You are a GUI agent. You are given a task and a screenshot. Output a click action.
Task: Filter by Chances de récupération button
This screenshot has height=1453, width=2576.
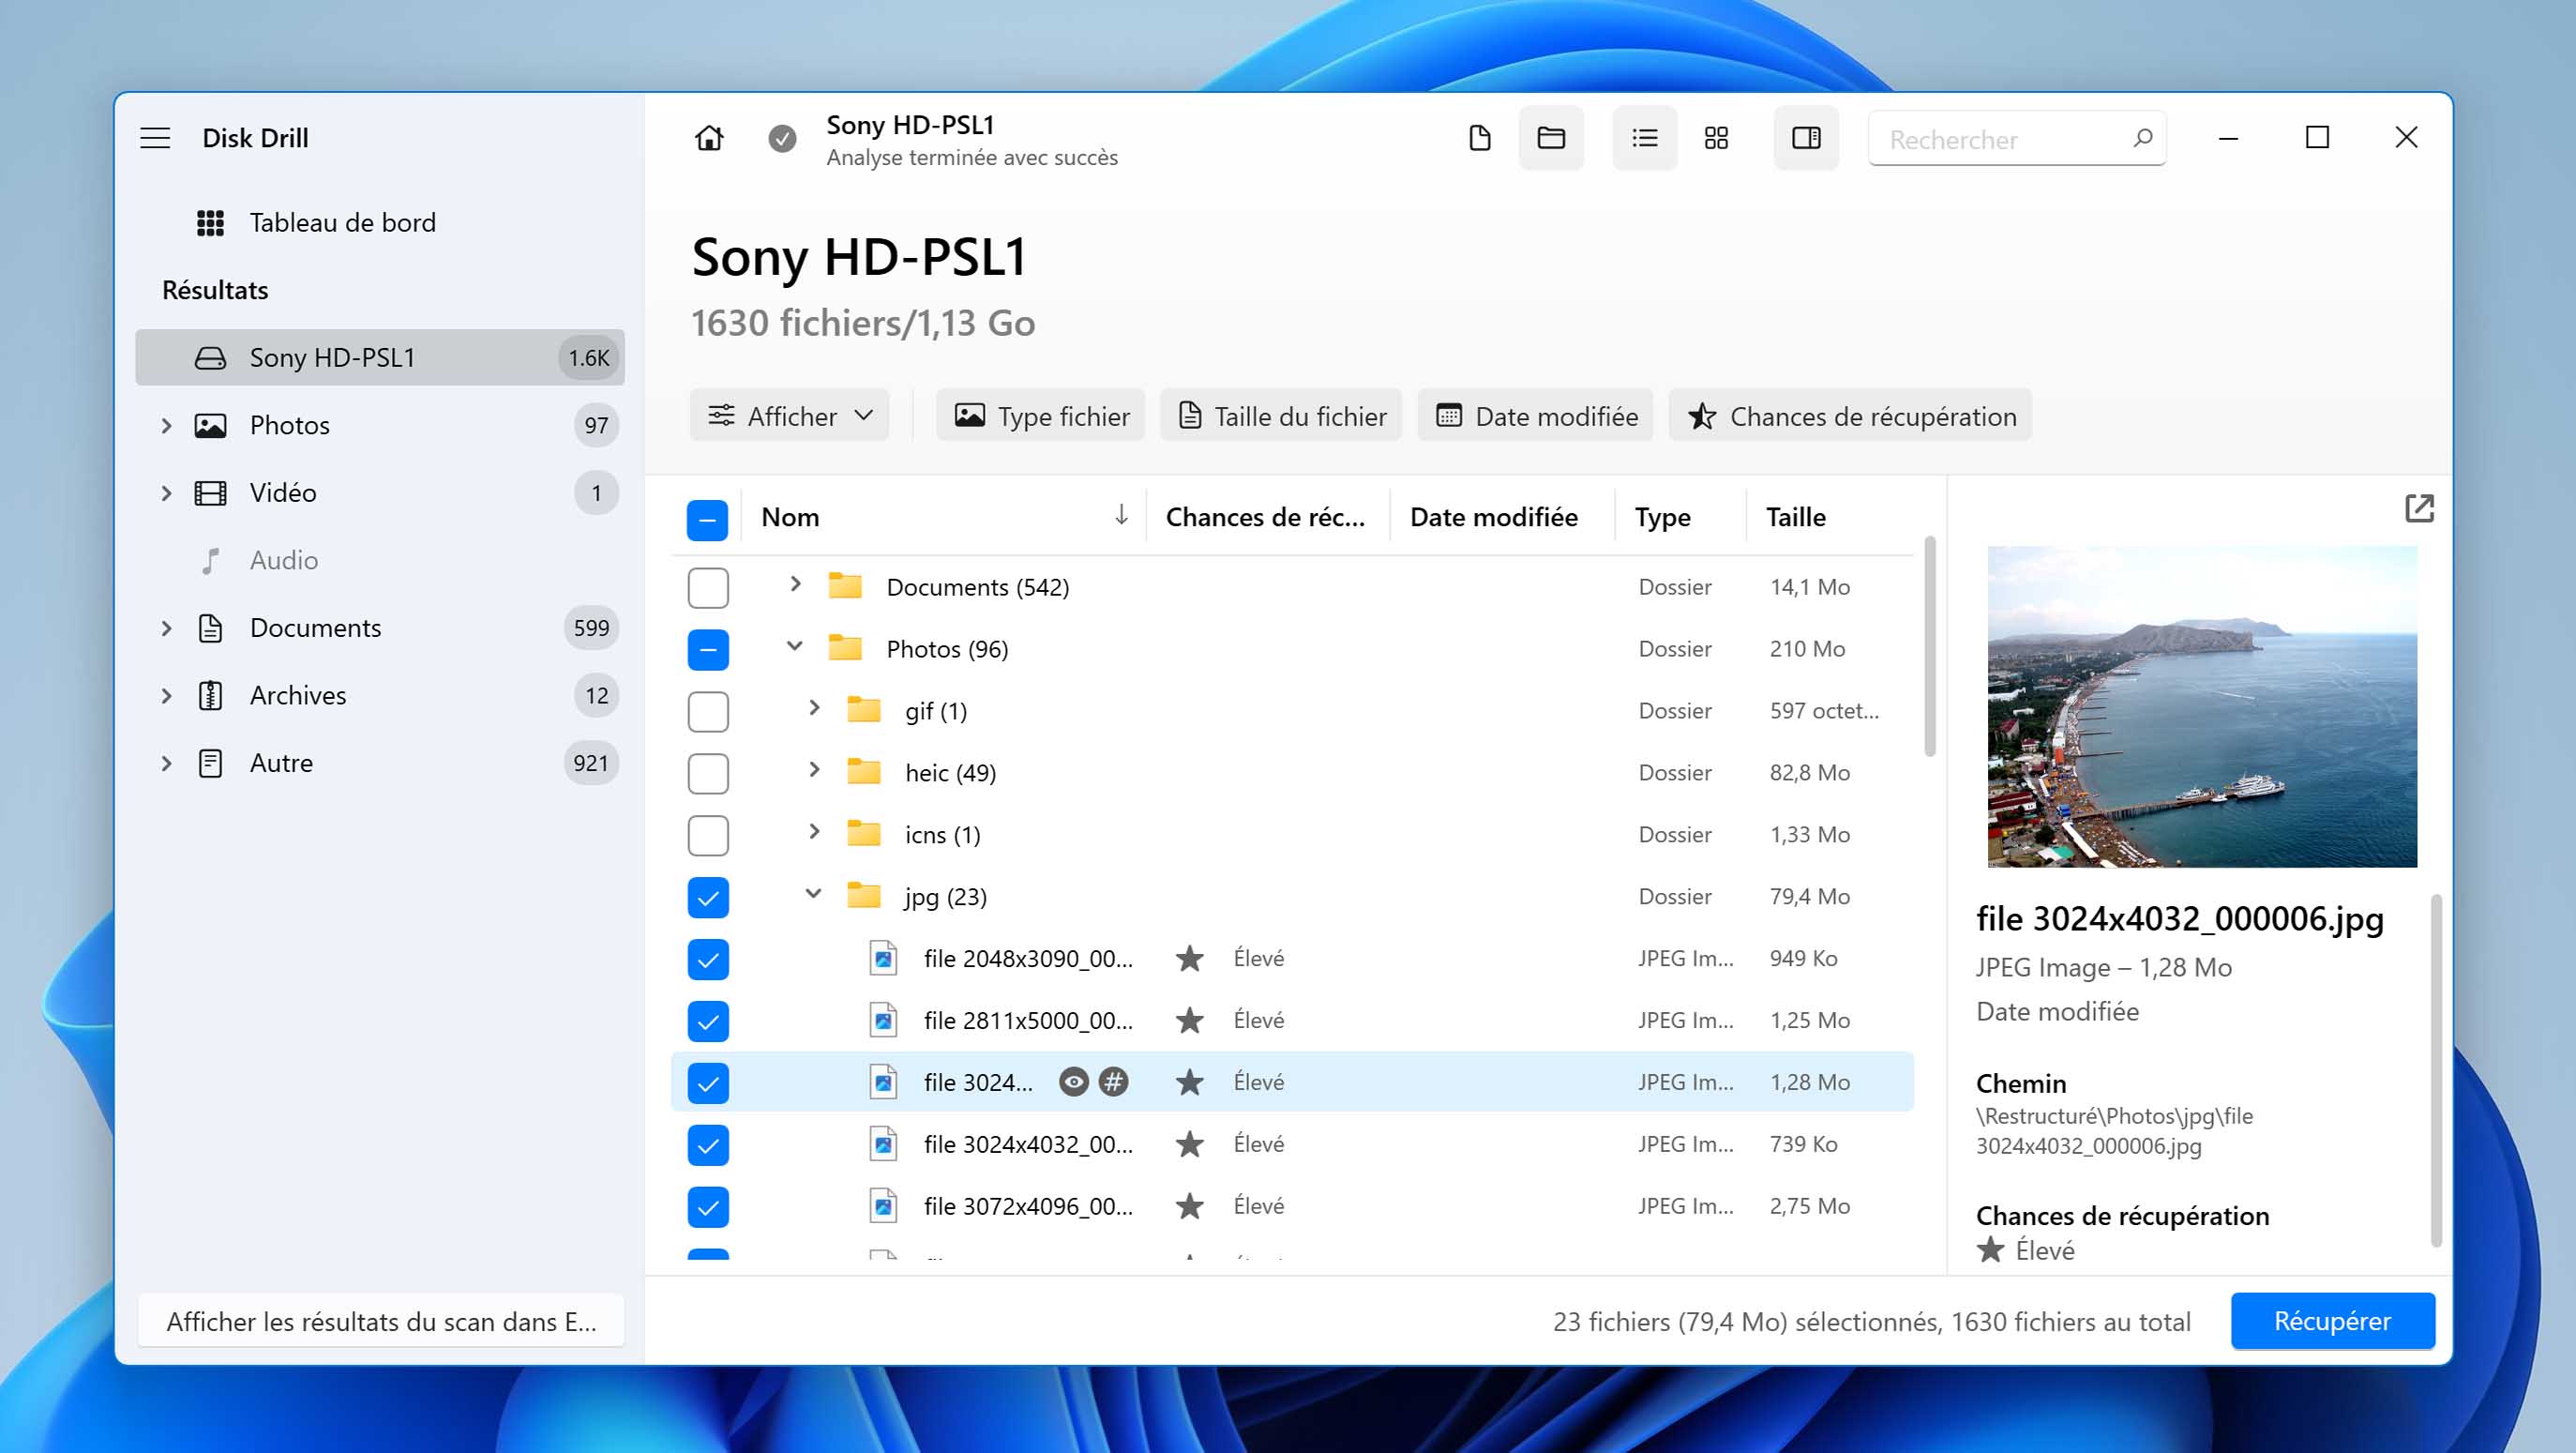pos(1851,416)
